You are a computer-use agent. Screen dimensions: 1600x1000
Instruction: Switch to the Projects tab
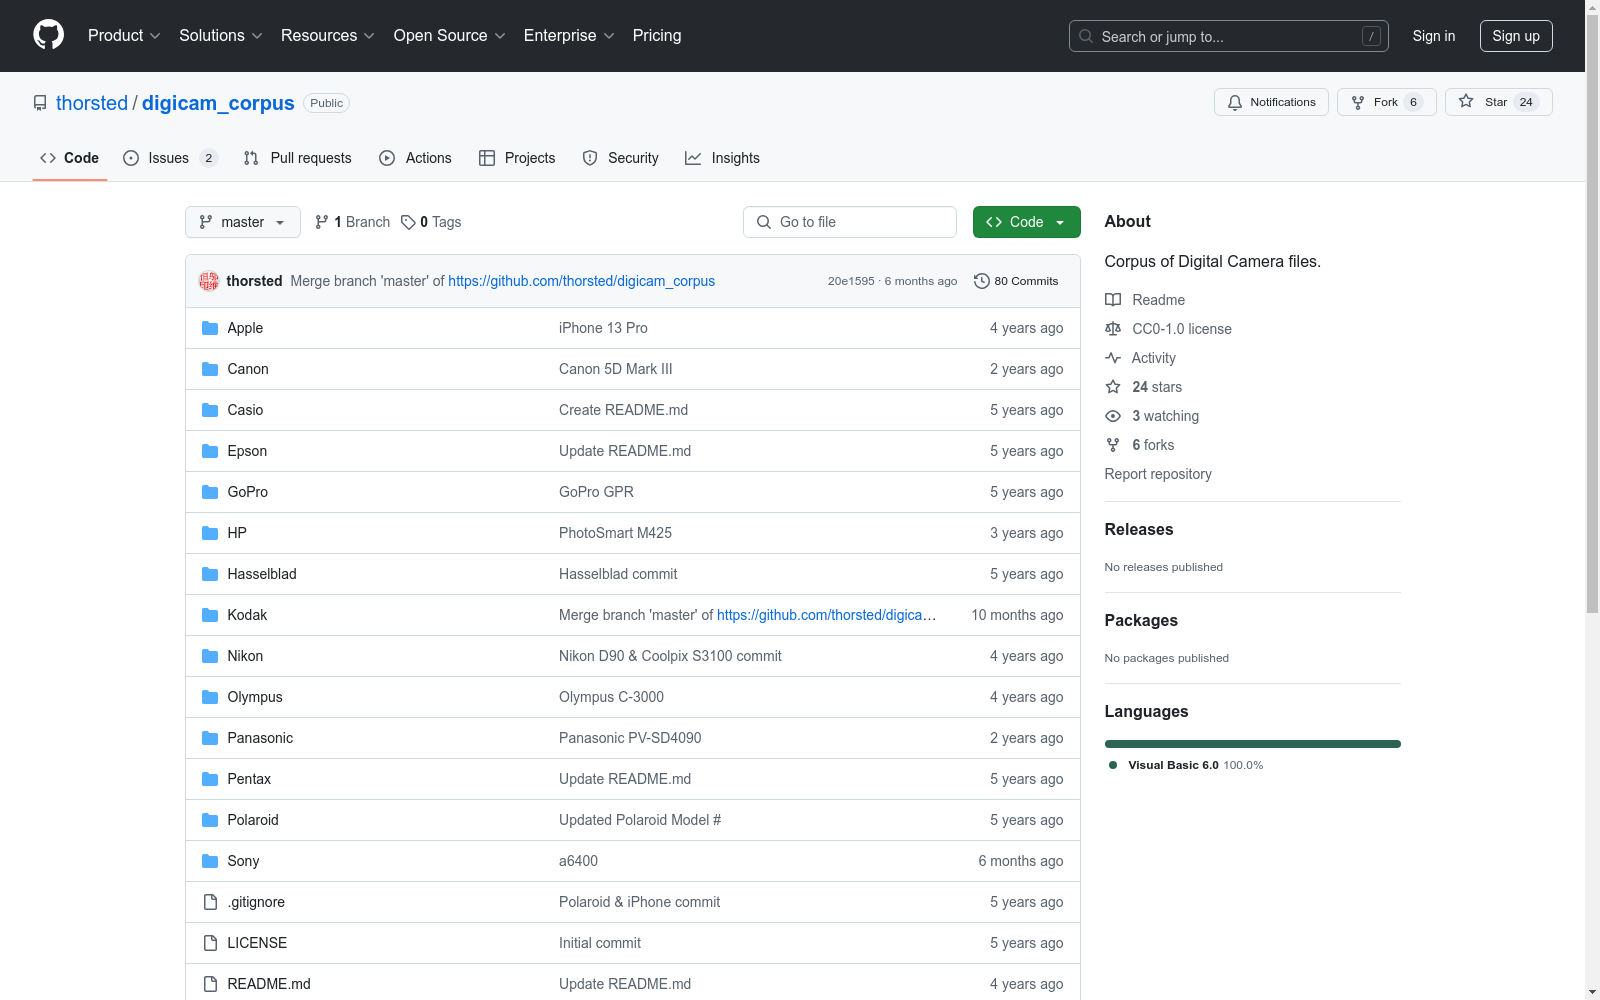point(517,158)
